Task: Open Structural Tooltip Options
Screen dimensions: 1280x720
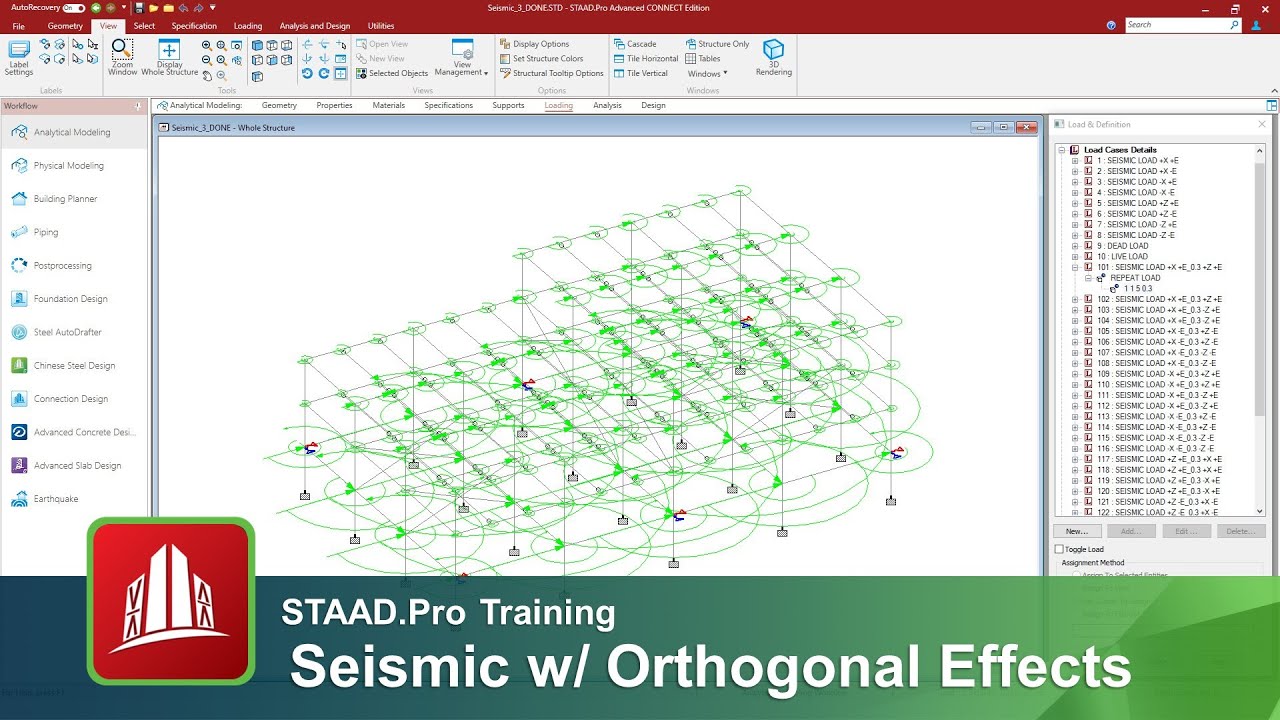Action: coord(551,73)
